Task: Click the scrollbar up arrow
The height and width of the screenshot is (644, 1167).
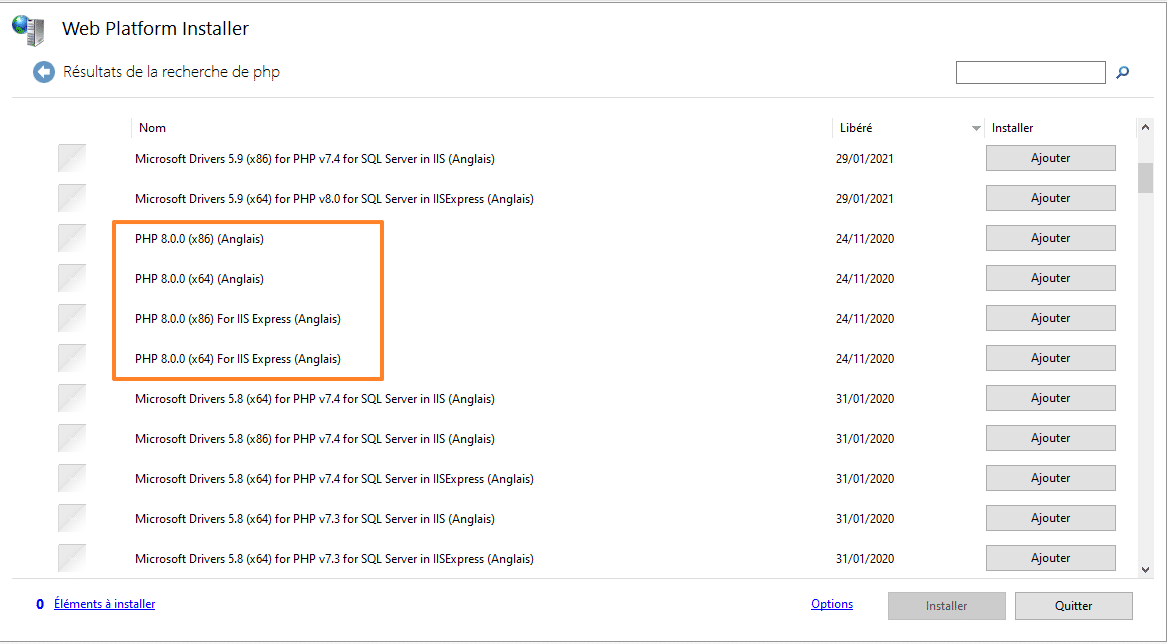Action: tap(1145, 128)
